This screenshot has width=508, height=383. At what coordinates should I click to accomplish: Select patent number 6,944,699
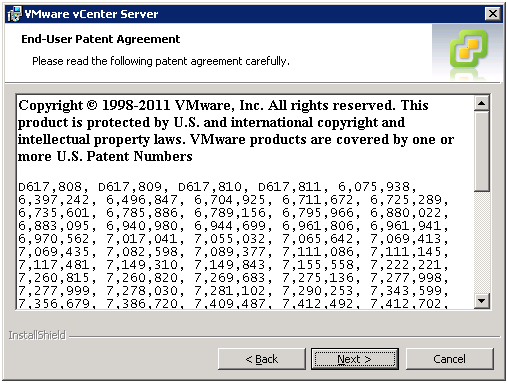(x=230, y=226)
